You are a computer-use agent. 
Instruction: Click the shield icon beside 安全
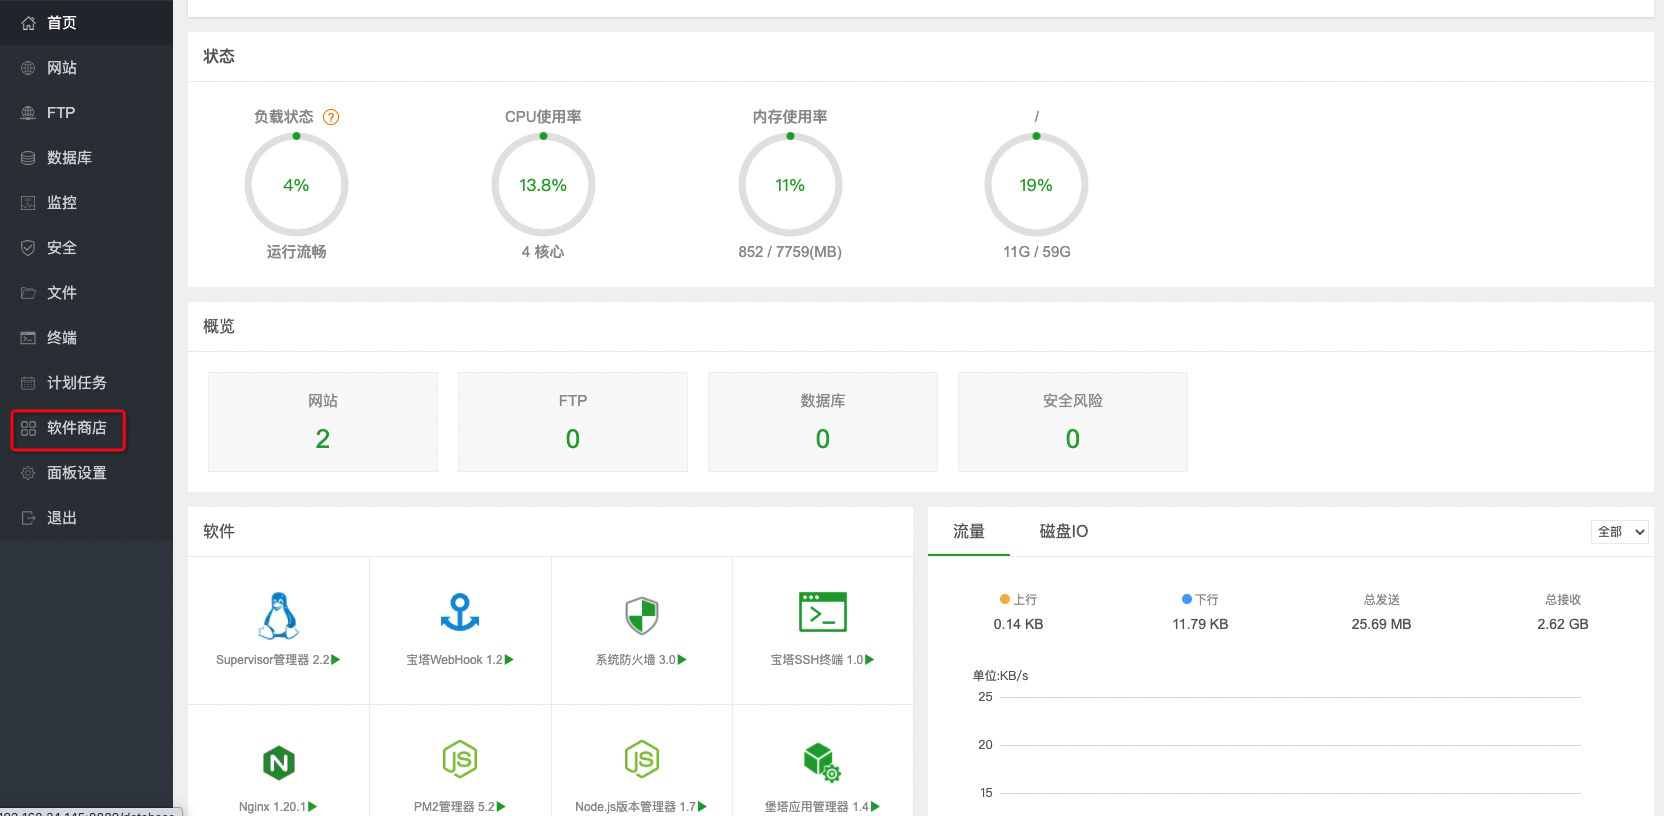pyautogui.click(x=28, y=248)
